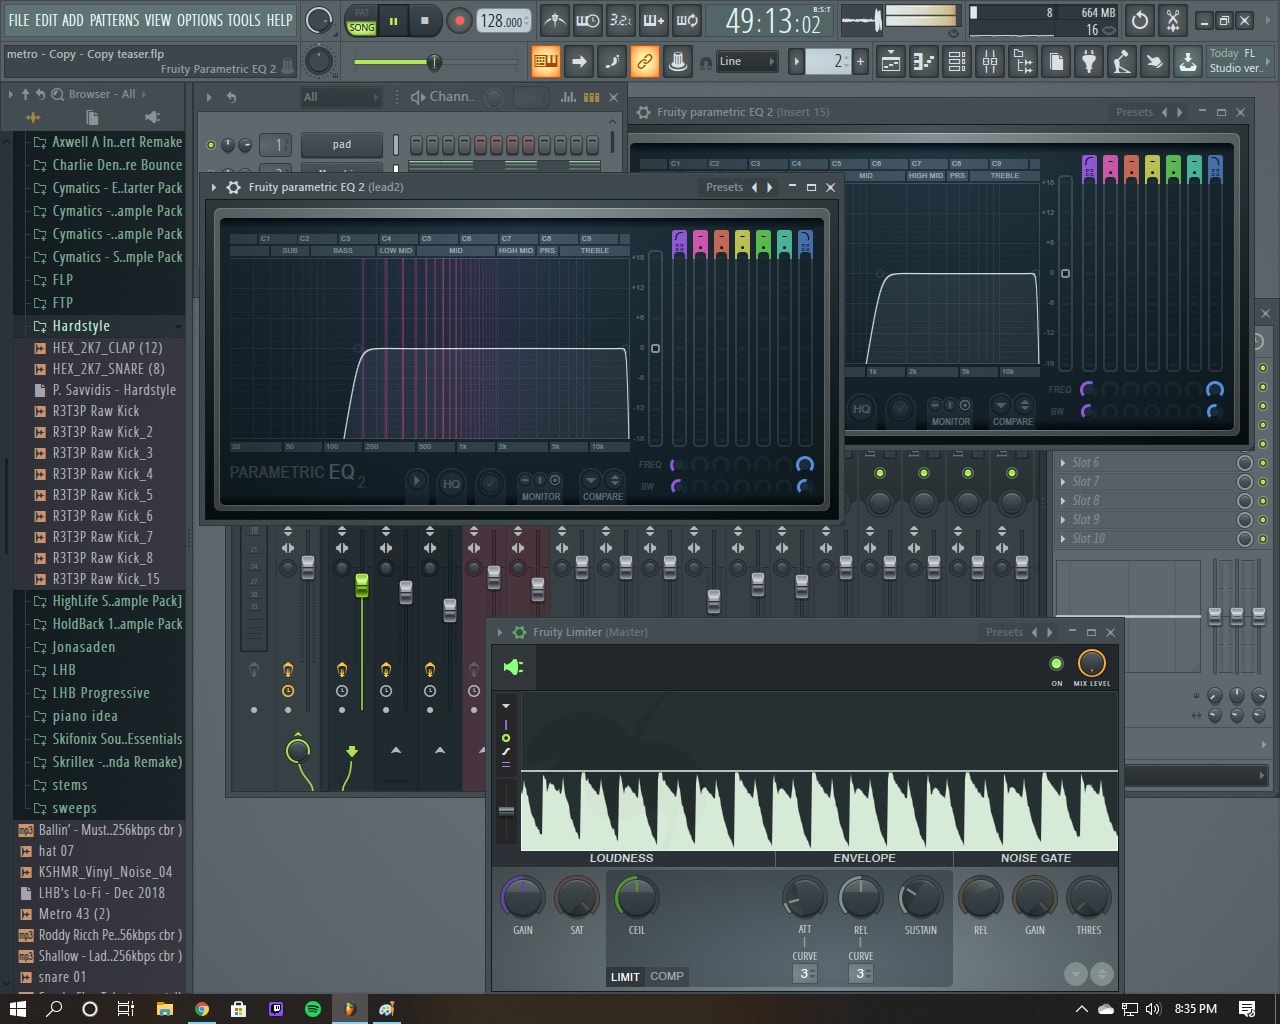The image size is (1280, 1024).
Task: Open the Line snap dropdown
Action: point(746,62)
